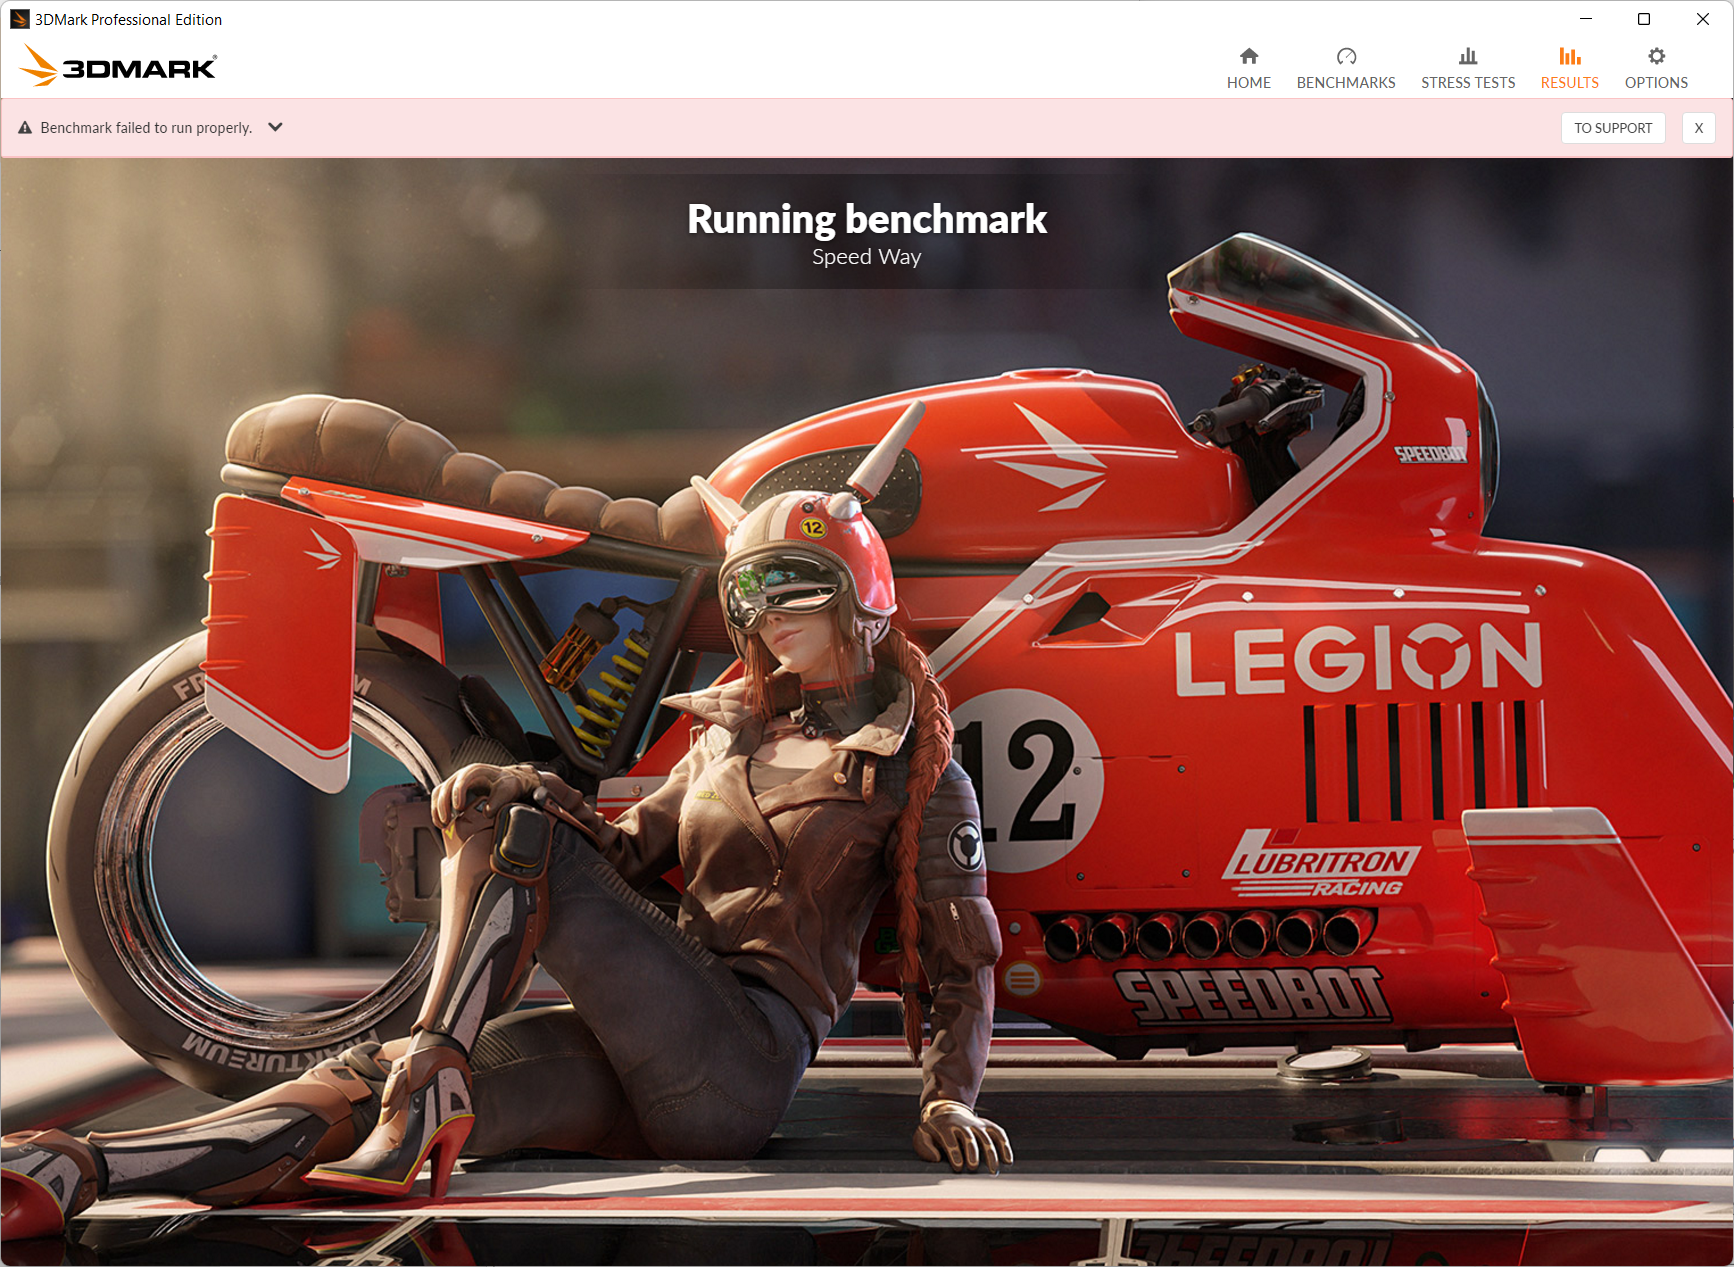Click the 'Running benchmark' heading
Screen dimensions: 1734x1267
[867, 219]
